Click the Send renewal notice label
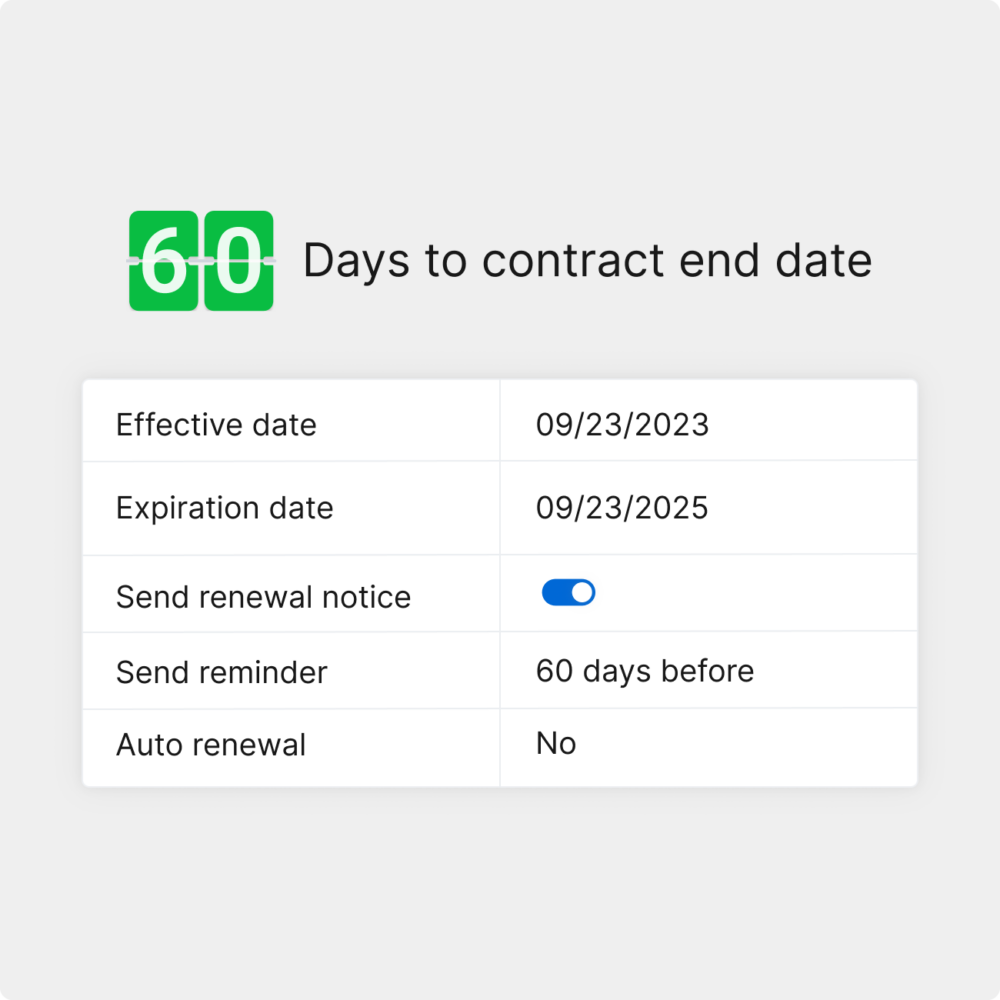This screenshot has height=1000, width=1000. coord(263,597)
